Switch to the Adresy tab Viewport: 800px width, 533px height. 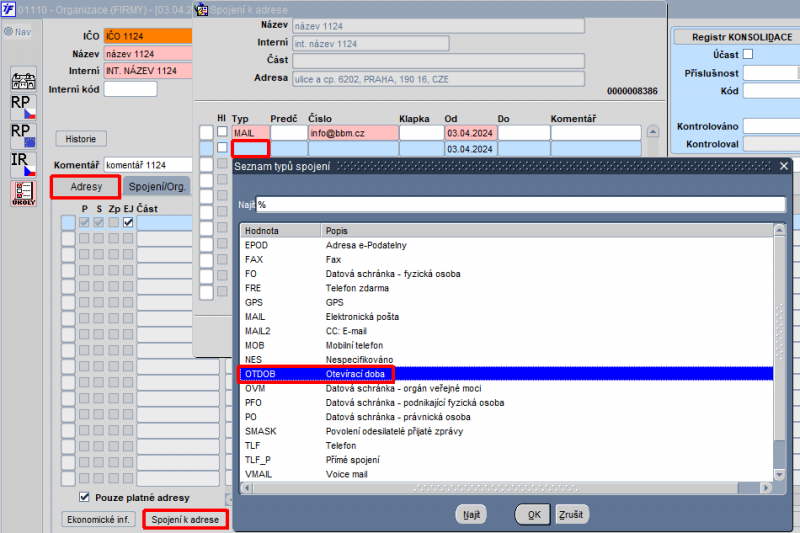[x=86, y=187]
